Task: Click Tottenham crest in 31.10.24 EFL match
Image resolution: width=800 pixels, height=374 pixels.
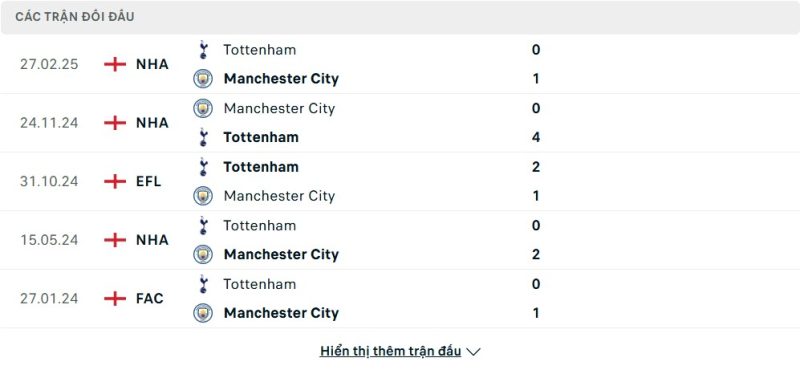Action: [203, 167]
